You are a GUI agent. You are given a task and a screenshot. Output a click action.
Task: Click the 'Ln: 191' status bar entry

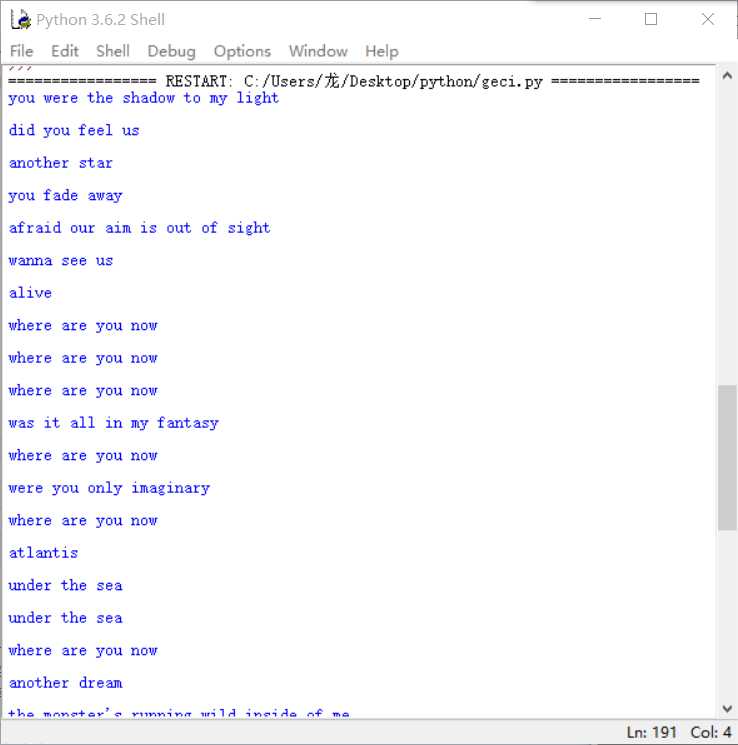(x=651, y=732)
